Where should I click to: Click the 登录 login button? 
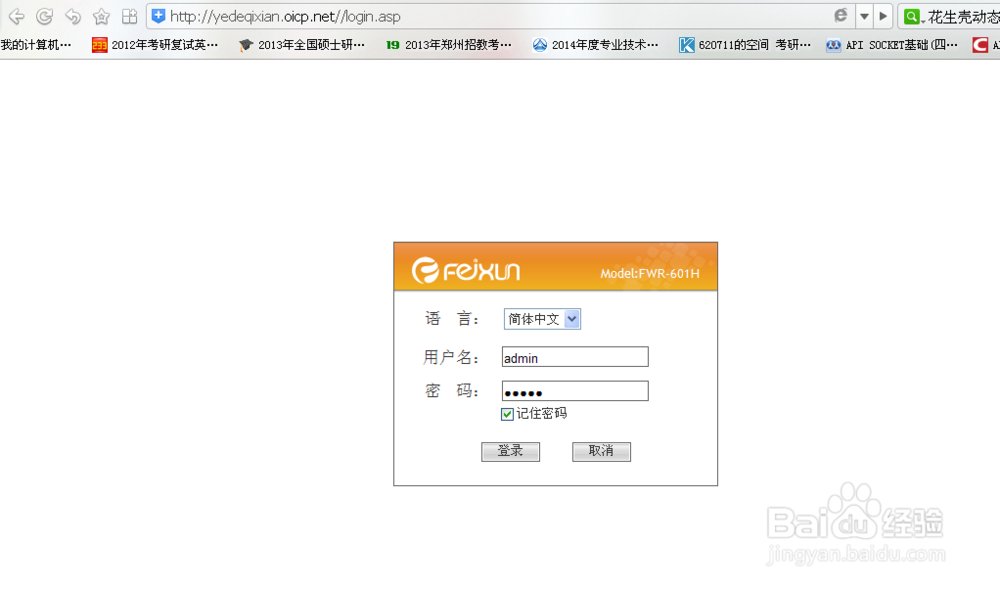[510, 451]
